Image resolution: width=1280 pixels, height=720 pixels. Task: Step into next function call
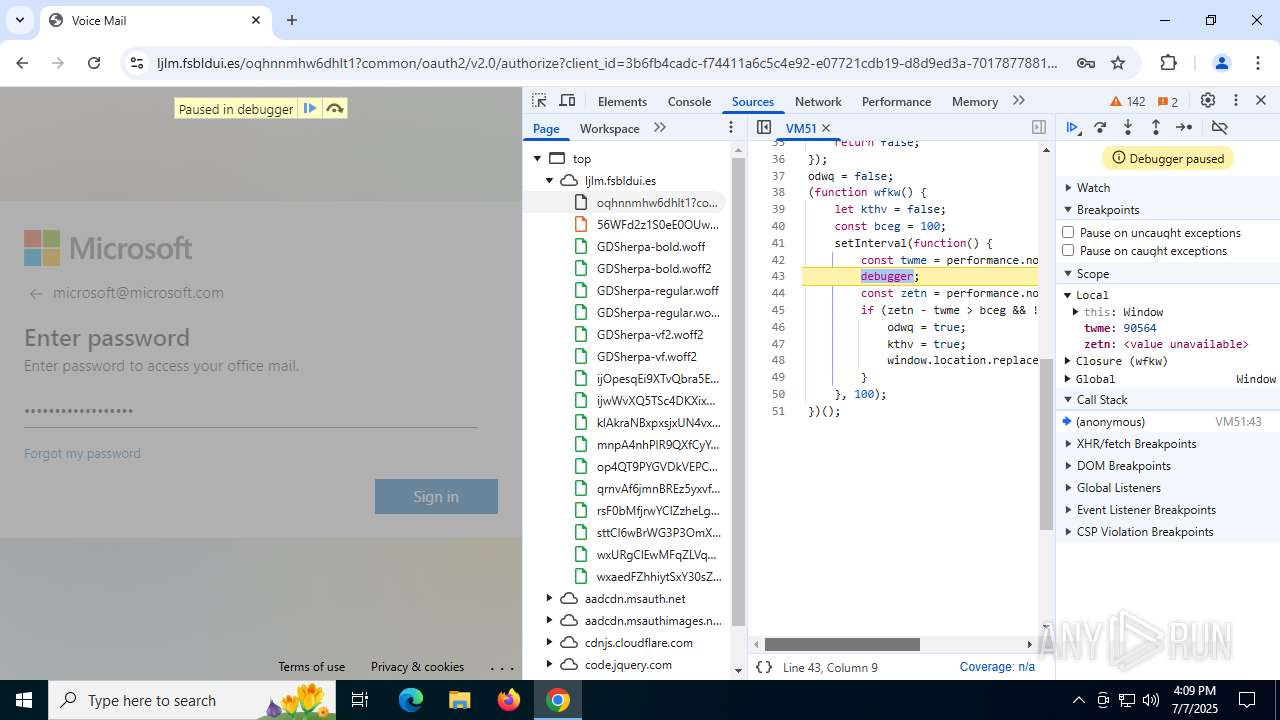pyautogui.click(x=1128, y=127)
